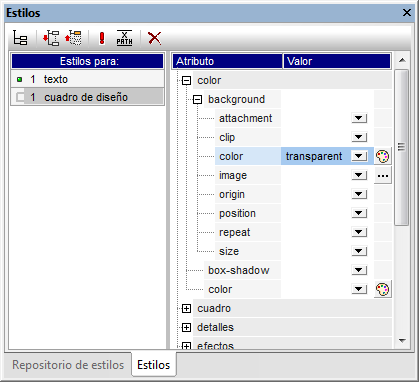Click the collapse all toolbar icon
This screenshot has height=382, width=419.
point(73,38)
